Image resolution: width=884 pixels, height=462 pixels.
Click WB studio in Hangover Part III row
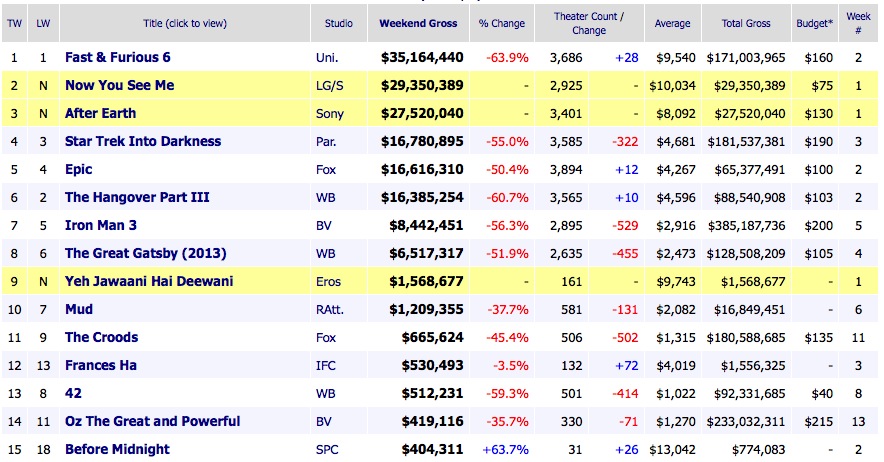pos(326,197)
